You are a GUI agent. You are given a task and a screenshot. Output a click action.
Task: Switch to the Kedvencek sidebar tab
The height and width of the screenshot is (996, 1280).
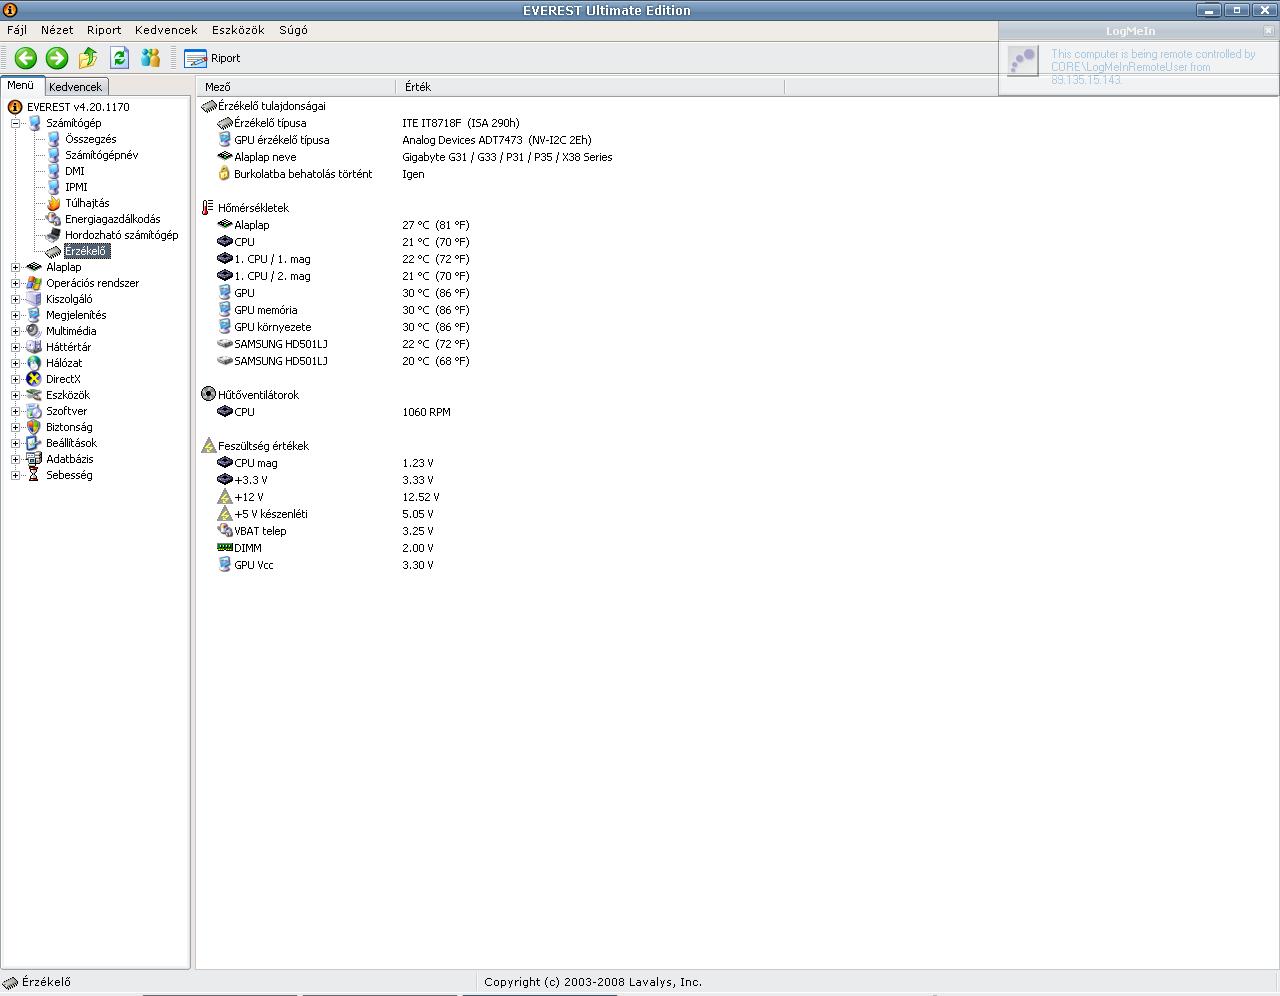tap(75, 87)
